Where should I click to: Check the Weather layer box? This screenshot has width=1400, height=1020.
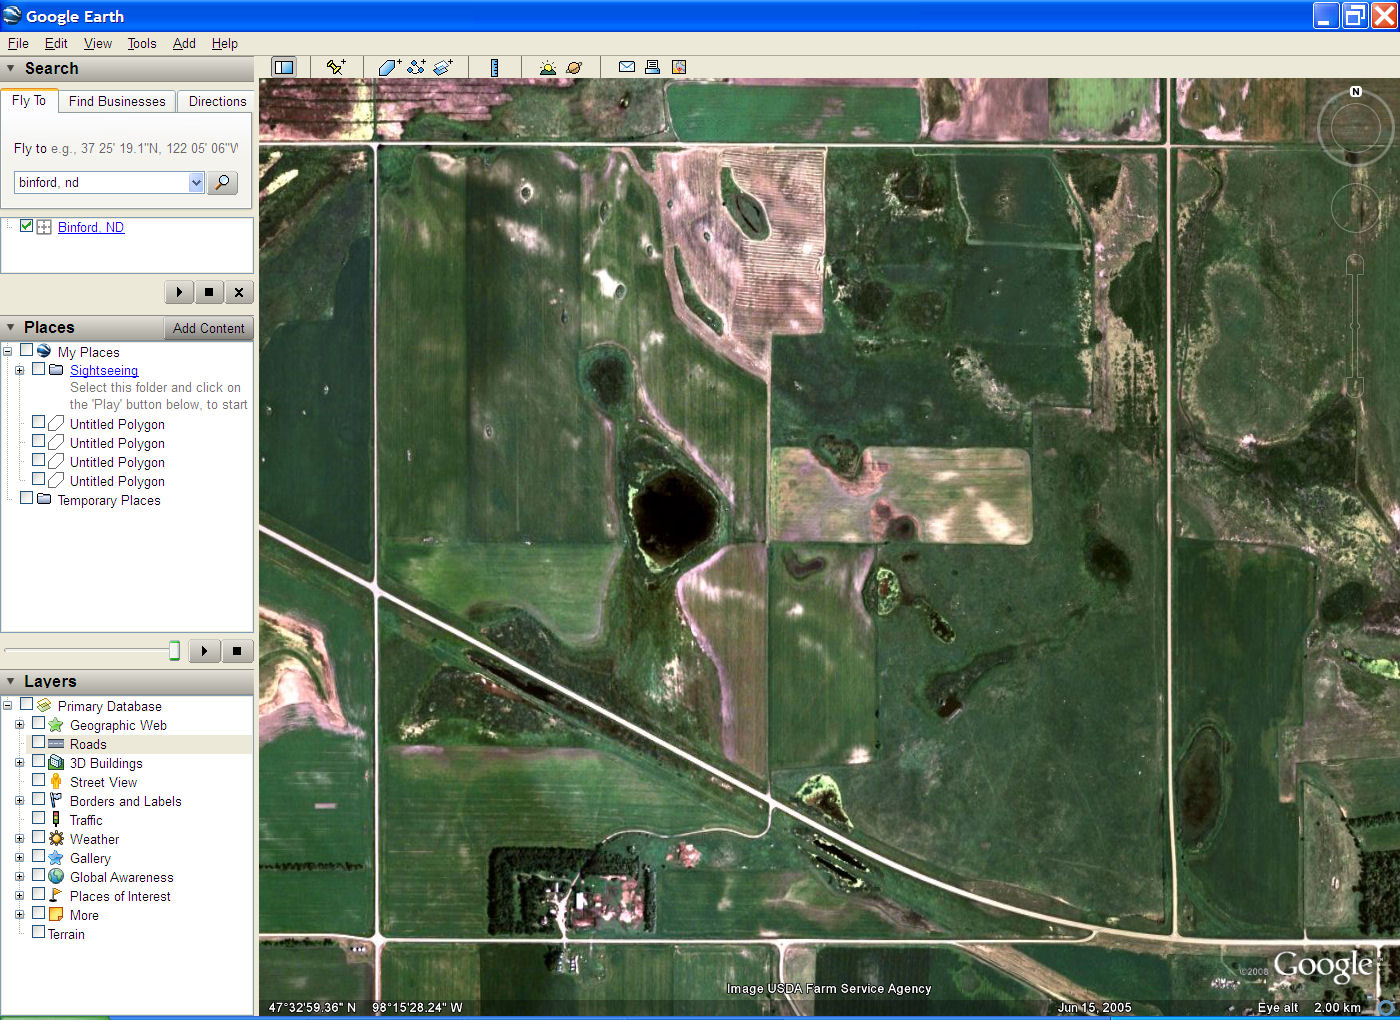[x=39, y=838]
